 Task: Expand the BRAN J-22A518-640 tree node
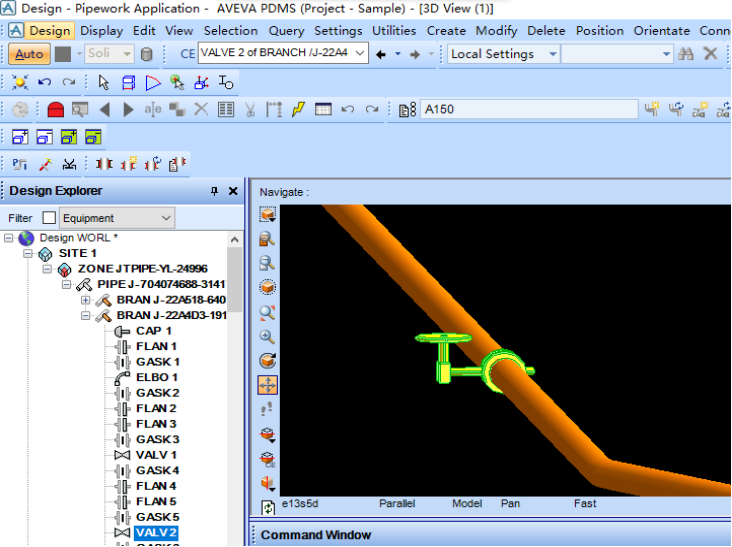click(x=85, y=300)
